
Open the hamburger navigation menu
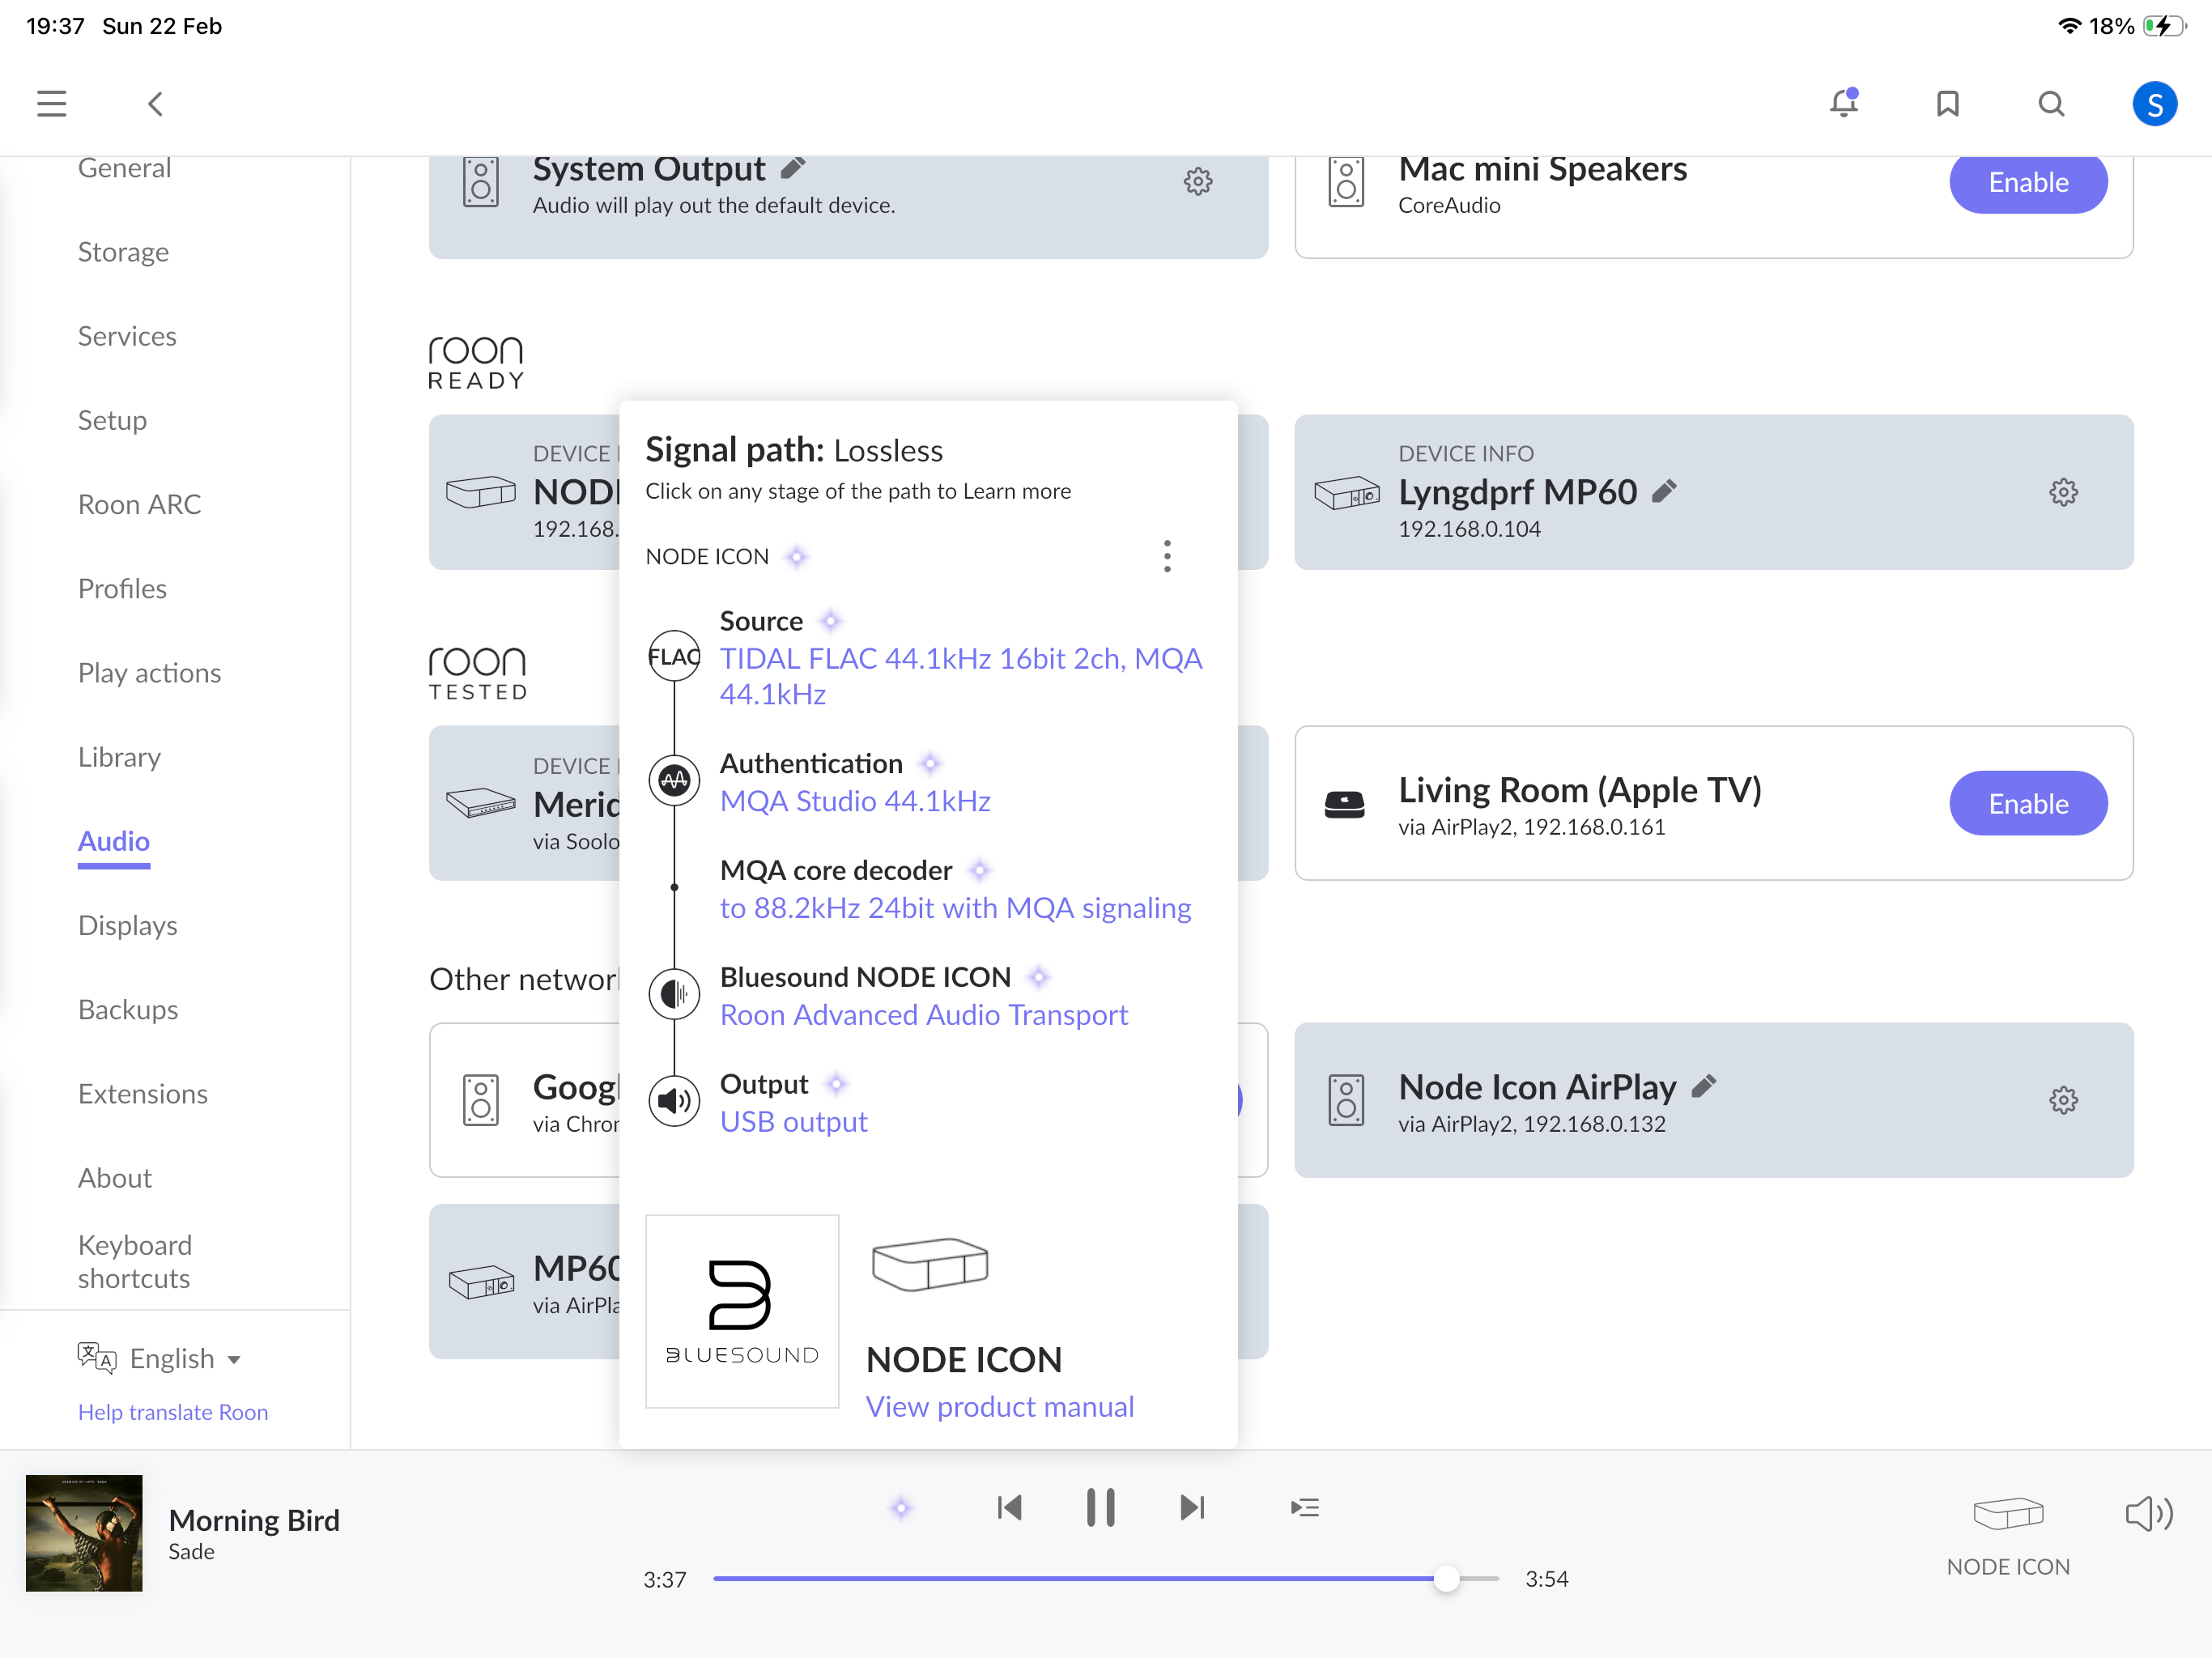coord(51,103)
